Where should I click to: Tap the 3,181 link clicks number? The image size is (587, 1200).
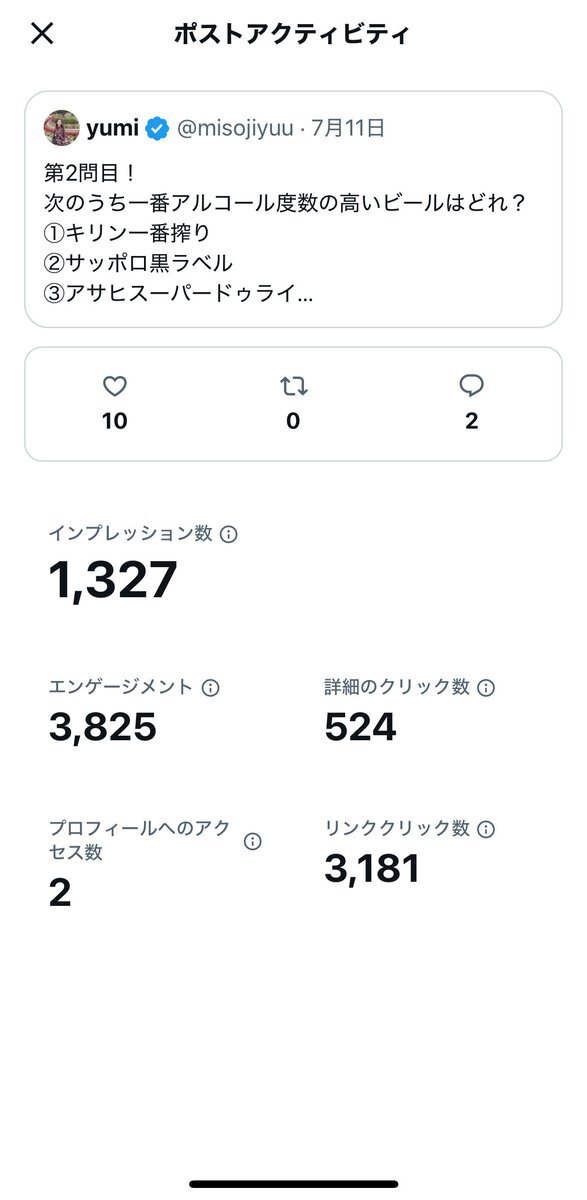[x=372, y=868]
